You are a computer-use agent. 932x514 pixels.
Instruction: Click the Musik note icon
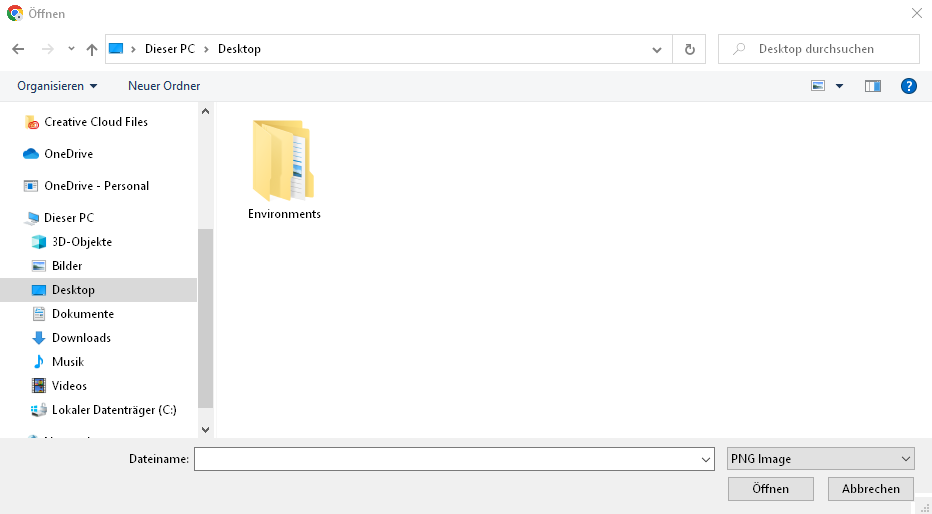[x=39, y=362]
